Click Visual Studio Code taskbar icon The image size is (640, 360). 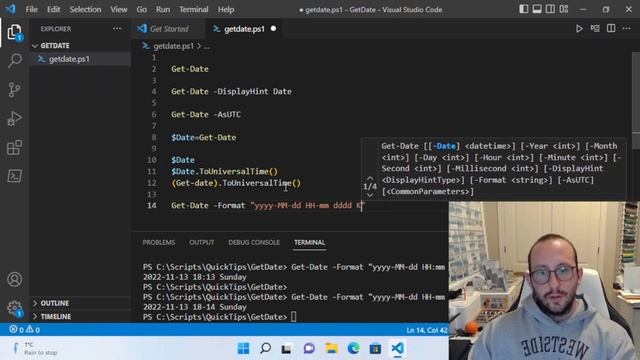[x=397, y=348]
